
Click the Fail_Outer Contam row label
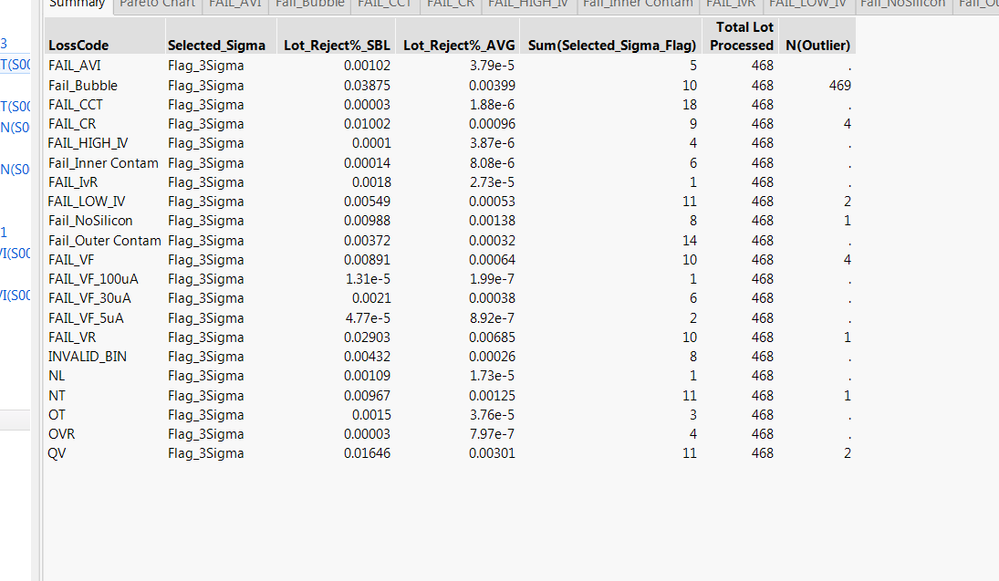[x=104, y=240]
